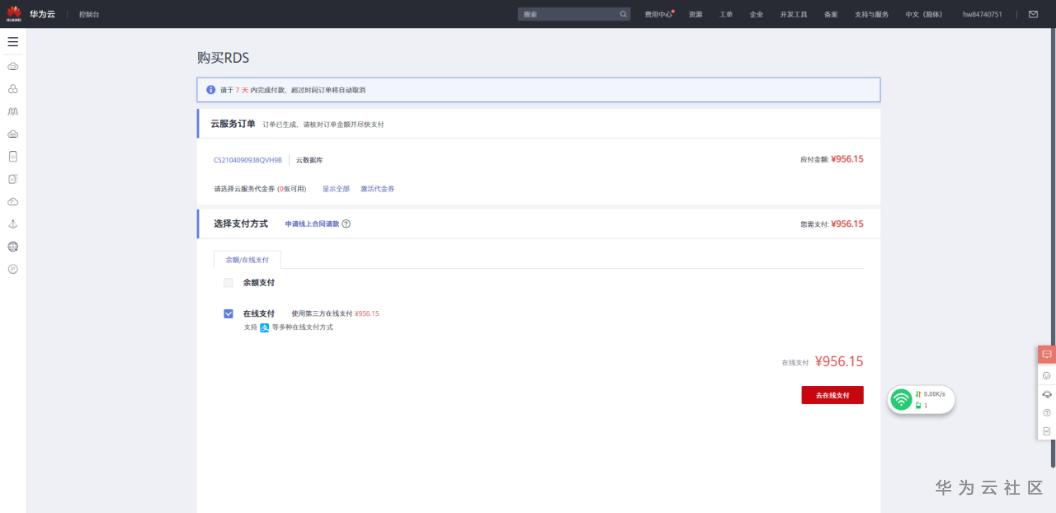Open 开发工具 in the top navigation
The height and width of the screenshot is (513, 1056).
click(793, 14)
